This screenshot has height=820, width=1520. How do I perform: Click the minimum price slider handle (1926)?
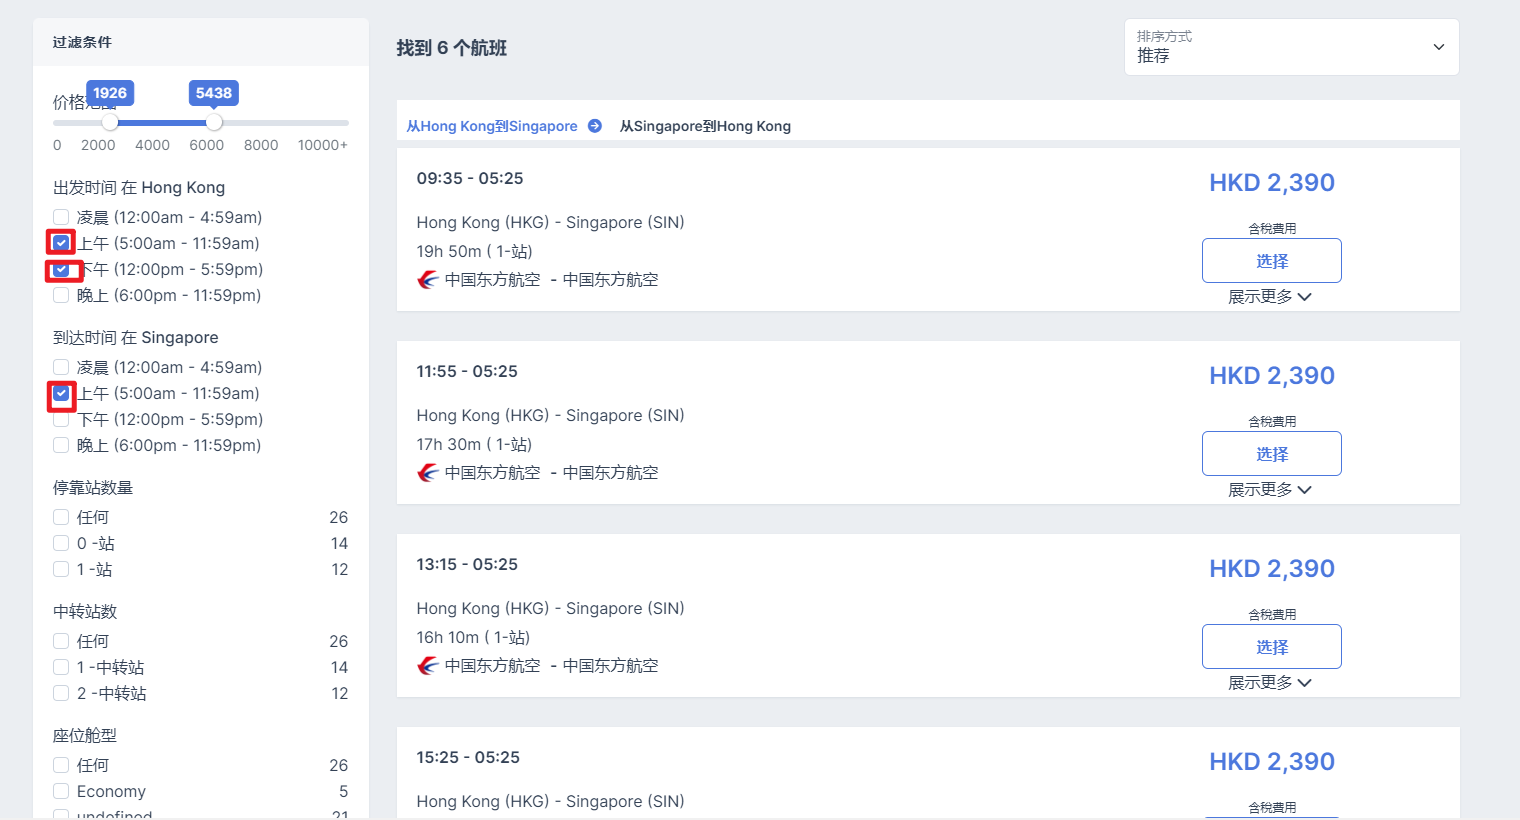[110, 122]
